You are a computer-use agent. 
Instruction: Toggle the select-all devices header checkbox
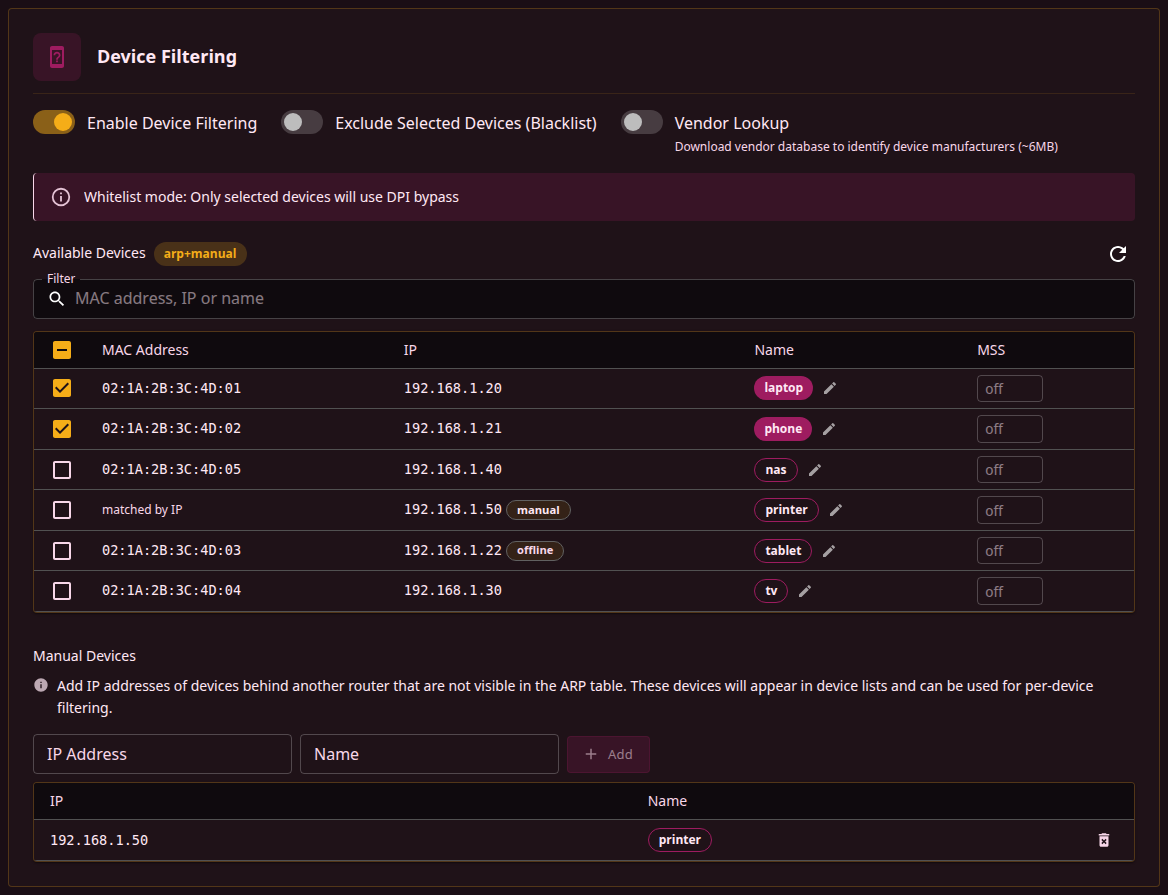coord(62,350)
